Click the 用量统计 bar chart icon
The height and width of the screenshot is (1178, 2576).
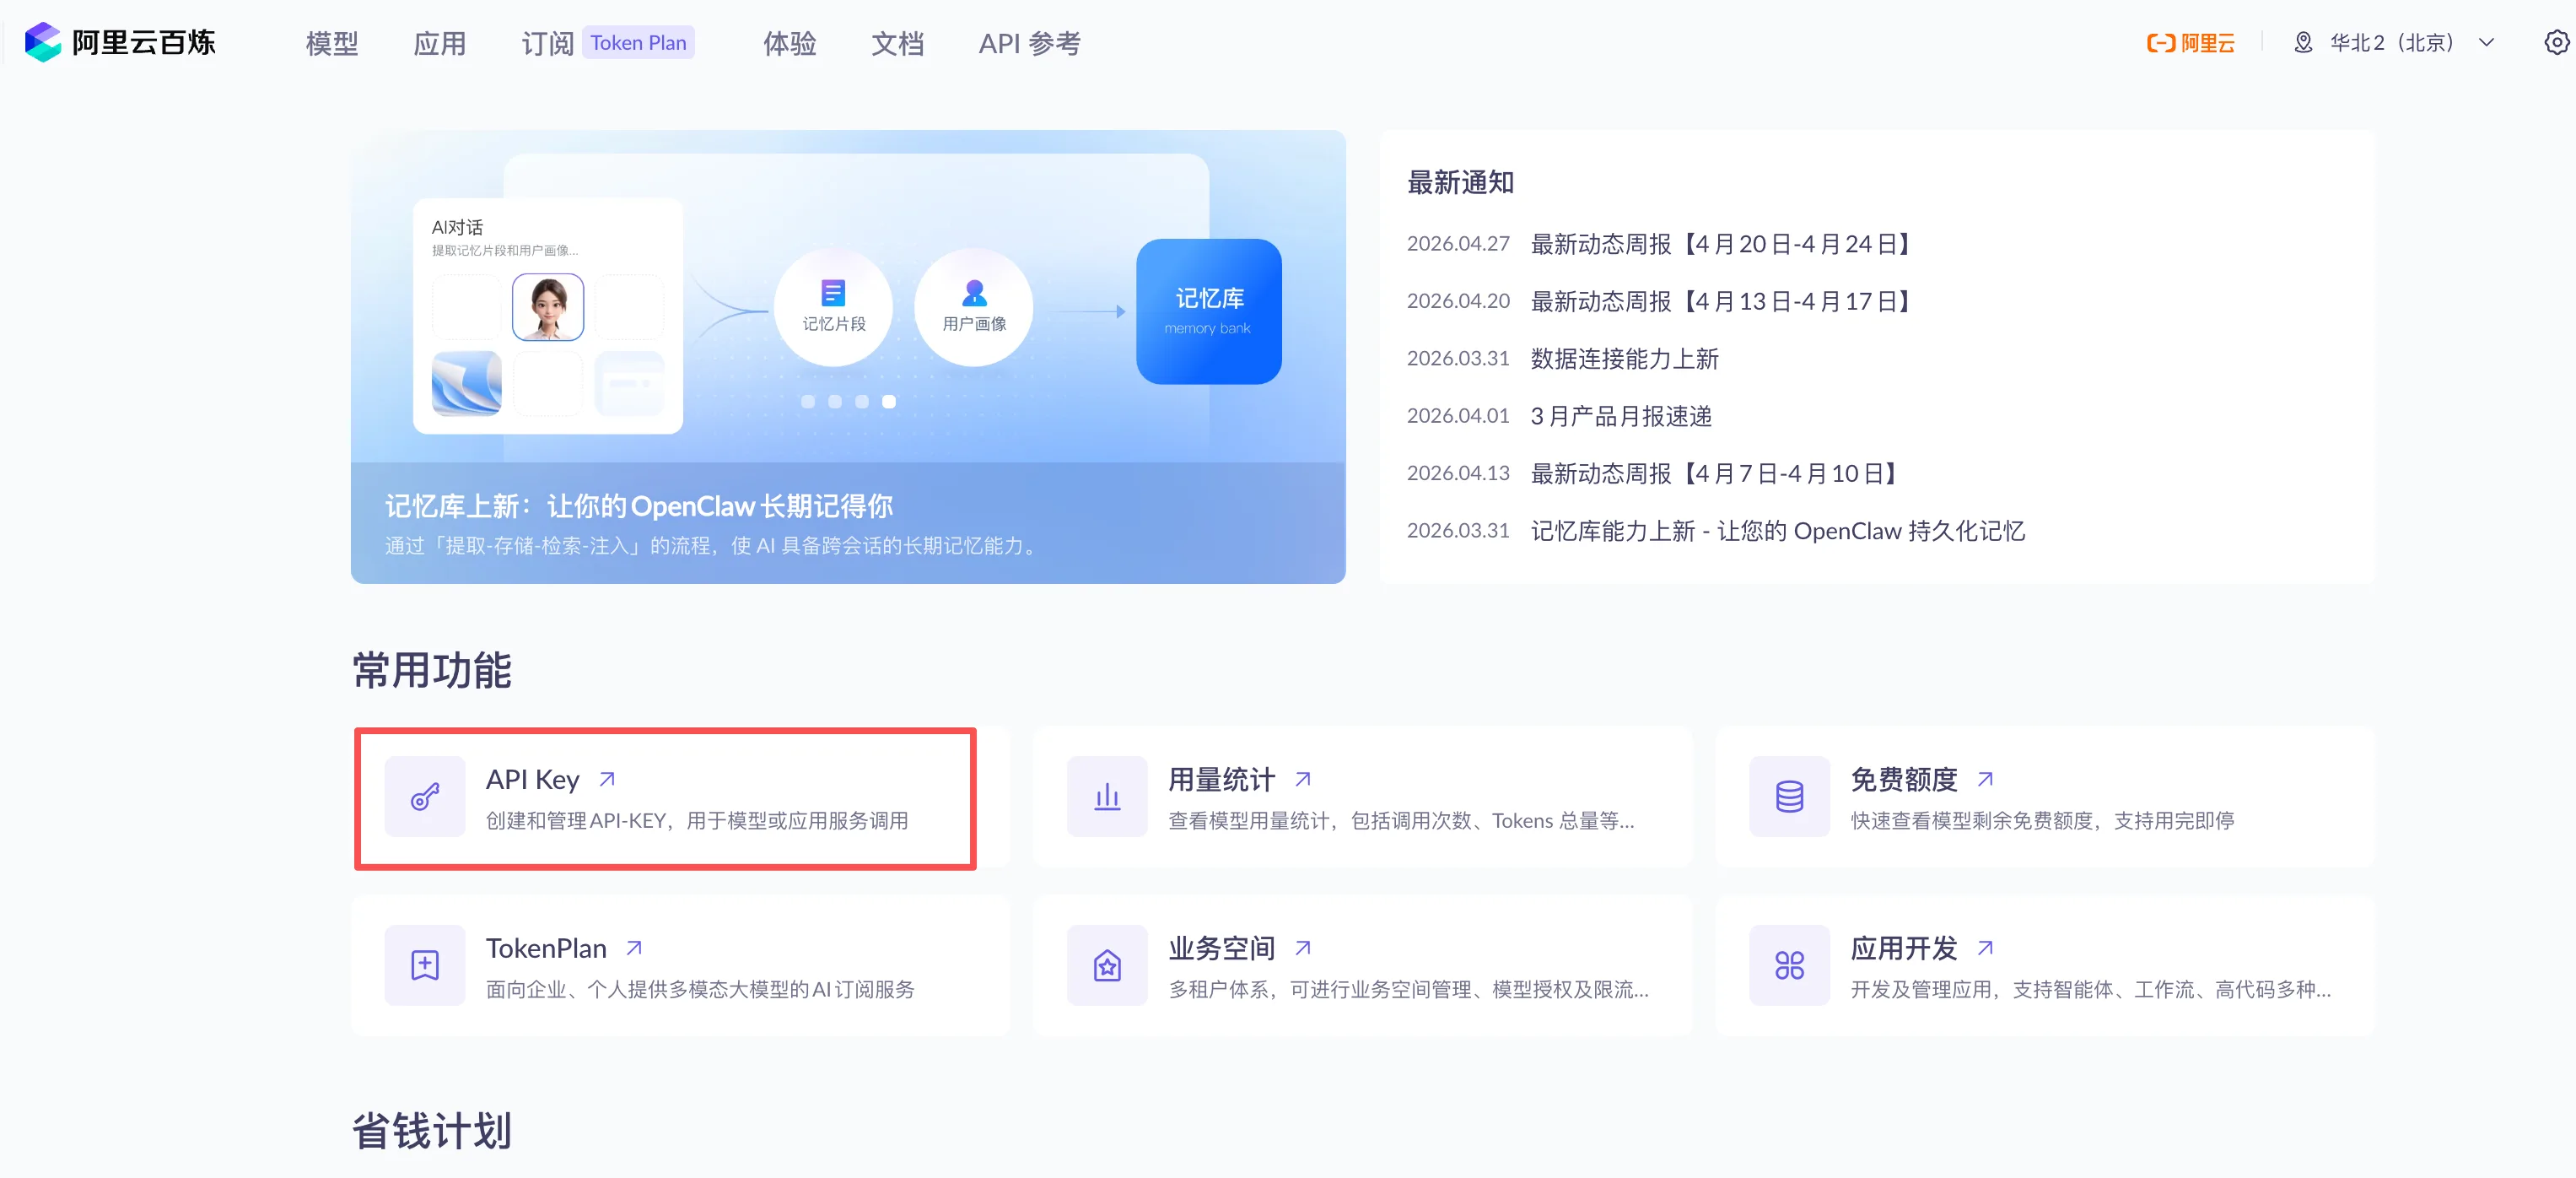1107,796
